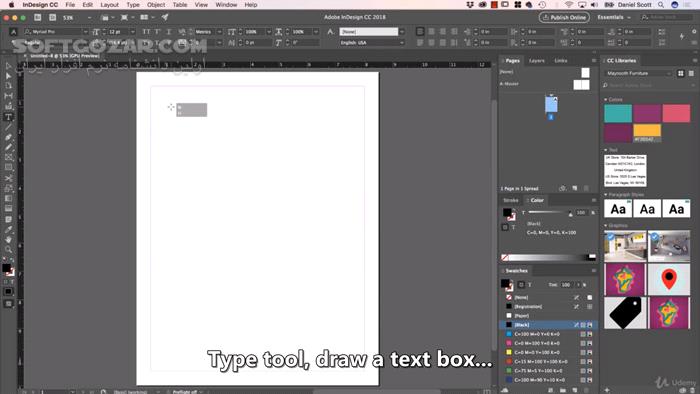Open the macOS Spotlight search icon
Image resolution: width=700 pixels, height=394 pixels.
click(x=661, y=4)
